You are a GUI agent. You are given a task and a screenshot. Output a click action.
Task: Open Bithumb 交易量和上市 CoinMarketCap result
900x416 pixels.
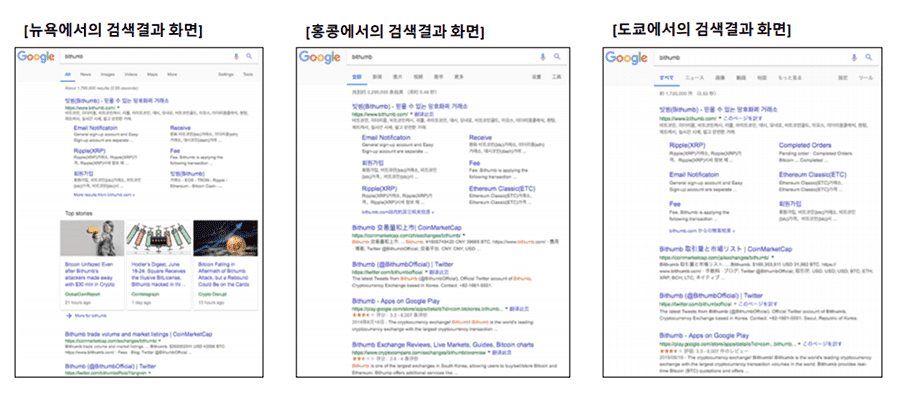[x=406, y=227]
